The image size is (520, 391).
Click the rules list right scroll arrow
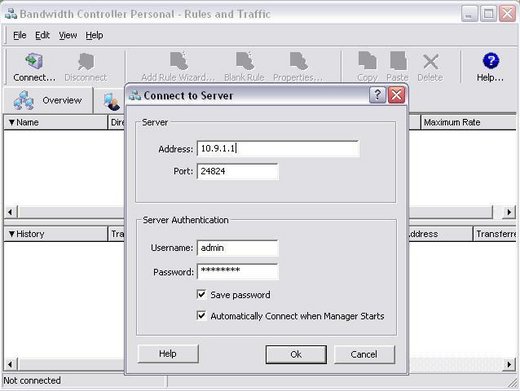509,212
